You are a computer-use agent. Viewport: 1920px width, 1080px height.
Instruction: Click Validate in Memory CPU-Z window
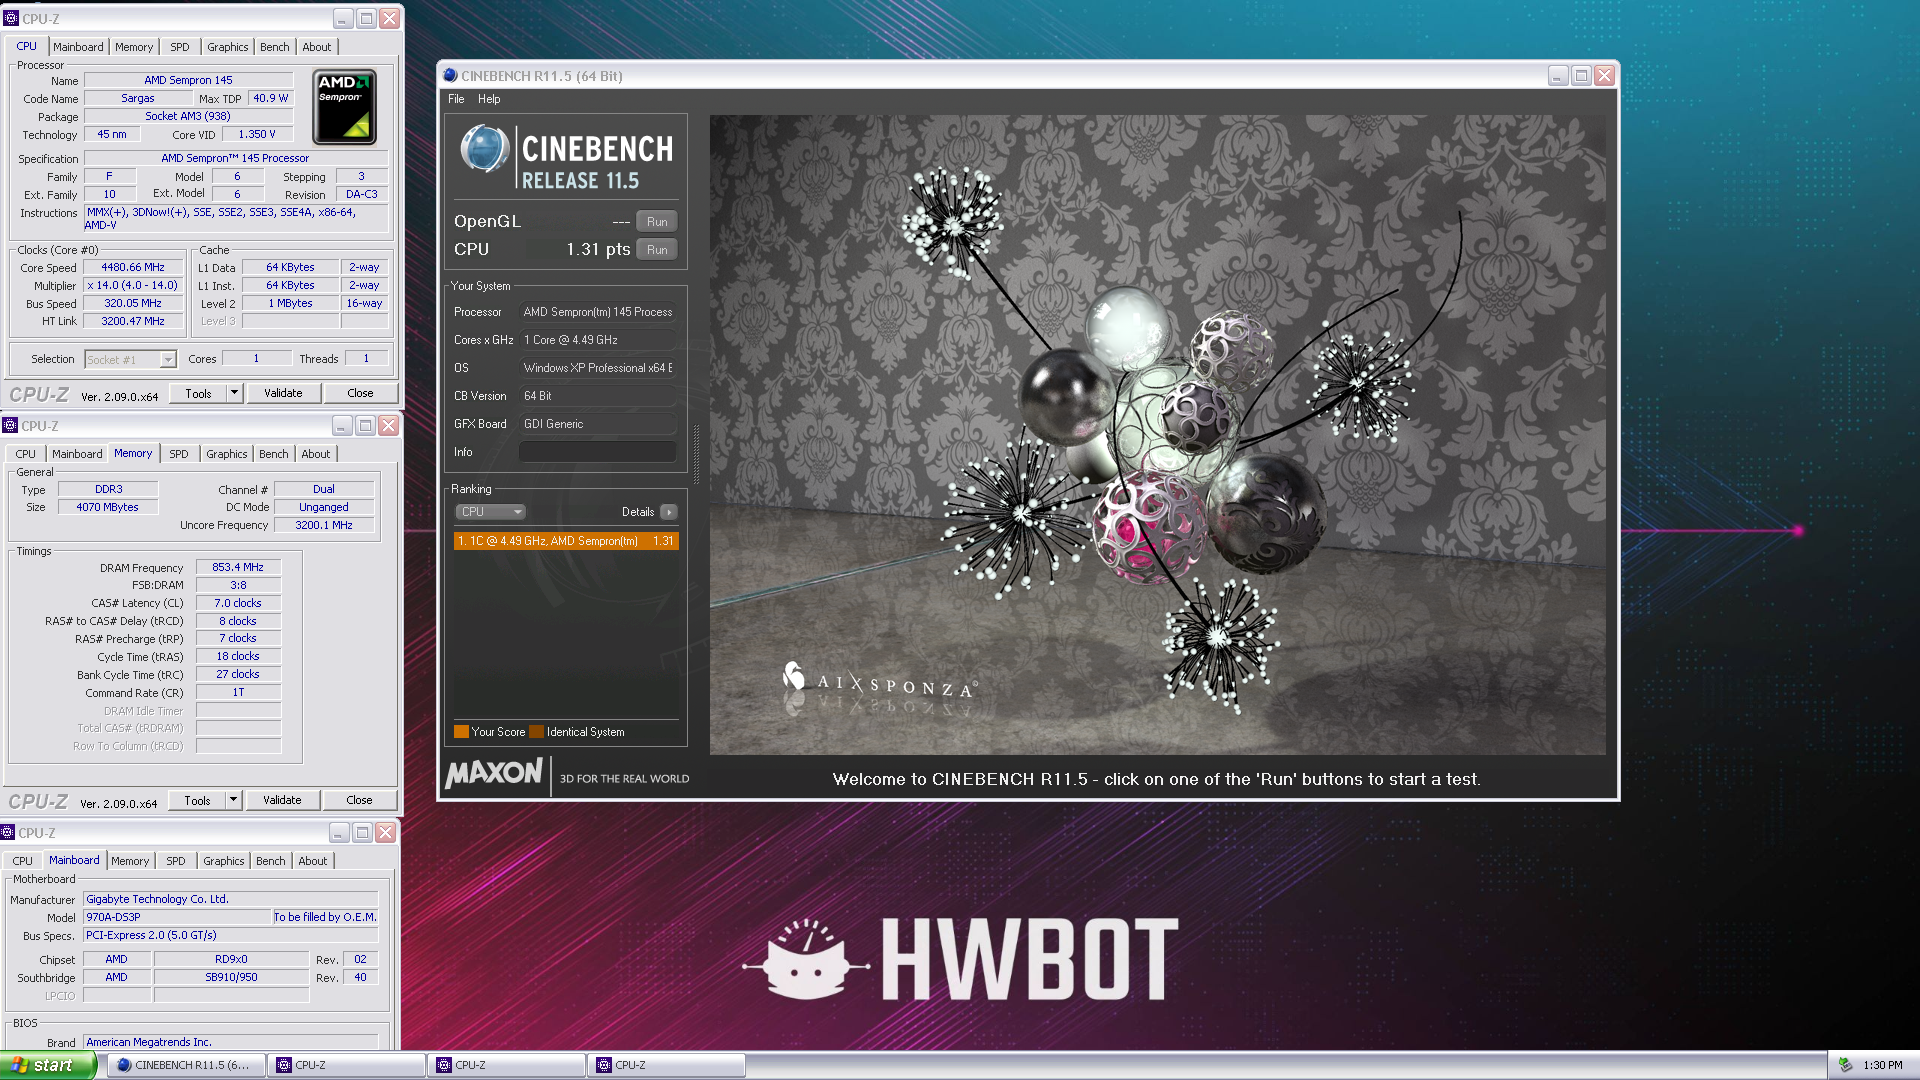[282, 800]
